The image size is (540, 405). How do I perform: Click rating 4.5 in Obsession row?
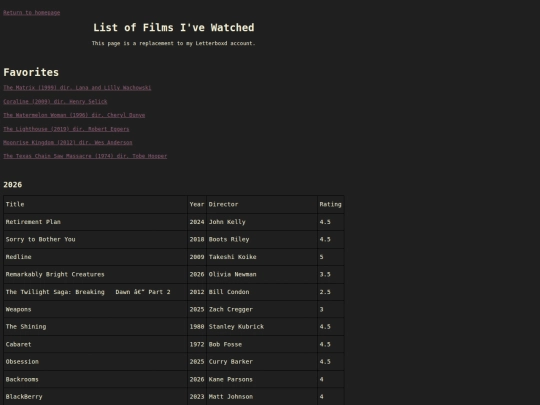(x=331, y=362)
